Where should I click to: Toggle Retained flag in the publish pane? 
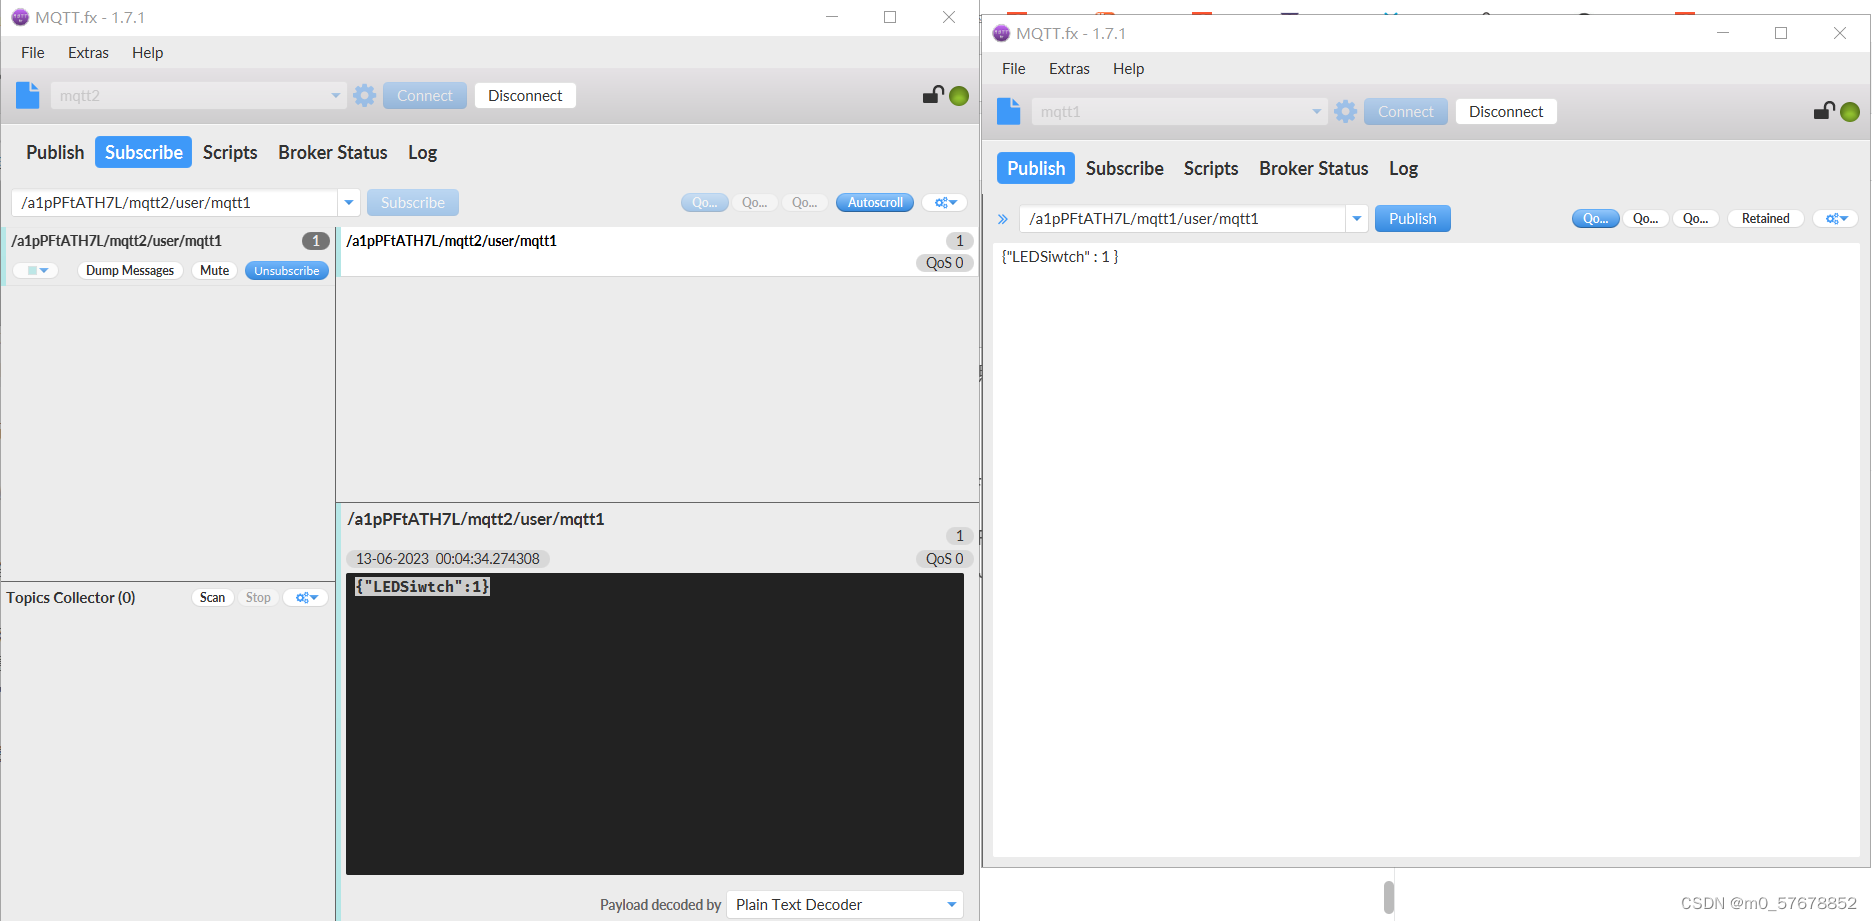(x=1765, y=219)
